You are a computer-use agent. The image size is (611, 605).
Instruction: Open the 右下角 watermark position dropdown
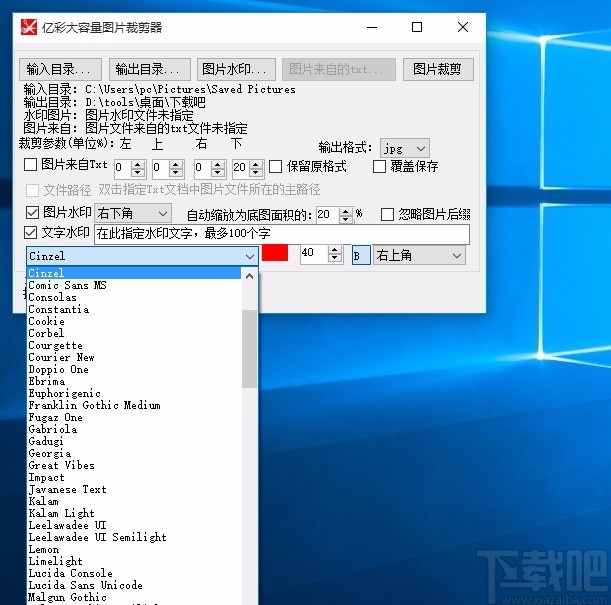[133, 213]
